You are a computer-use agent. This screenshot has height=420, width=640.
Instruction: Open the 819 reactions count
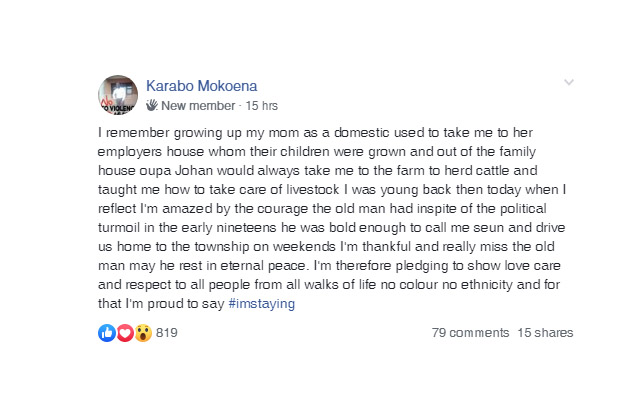point(167,333)
